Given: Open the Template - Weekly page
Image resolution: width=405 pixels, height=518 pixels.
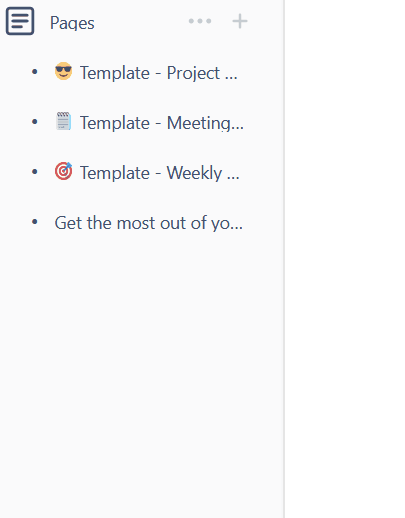Looking at the screenshot, I should (x=160, y=173).
